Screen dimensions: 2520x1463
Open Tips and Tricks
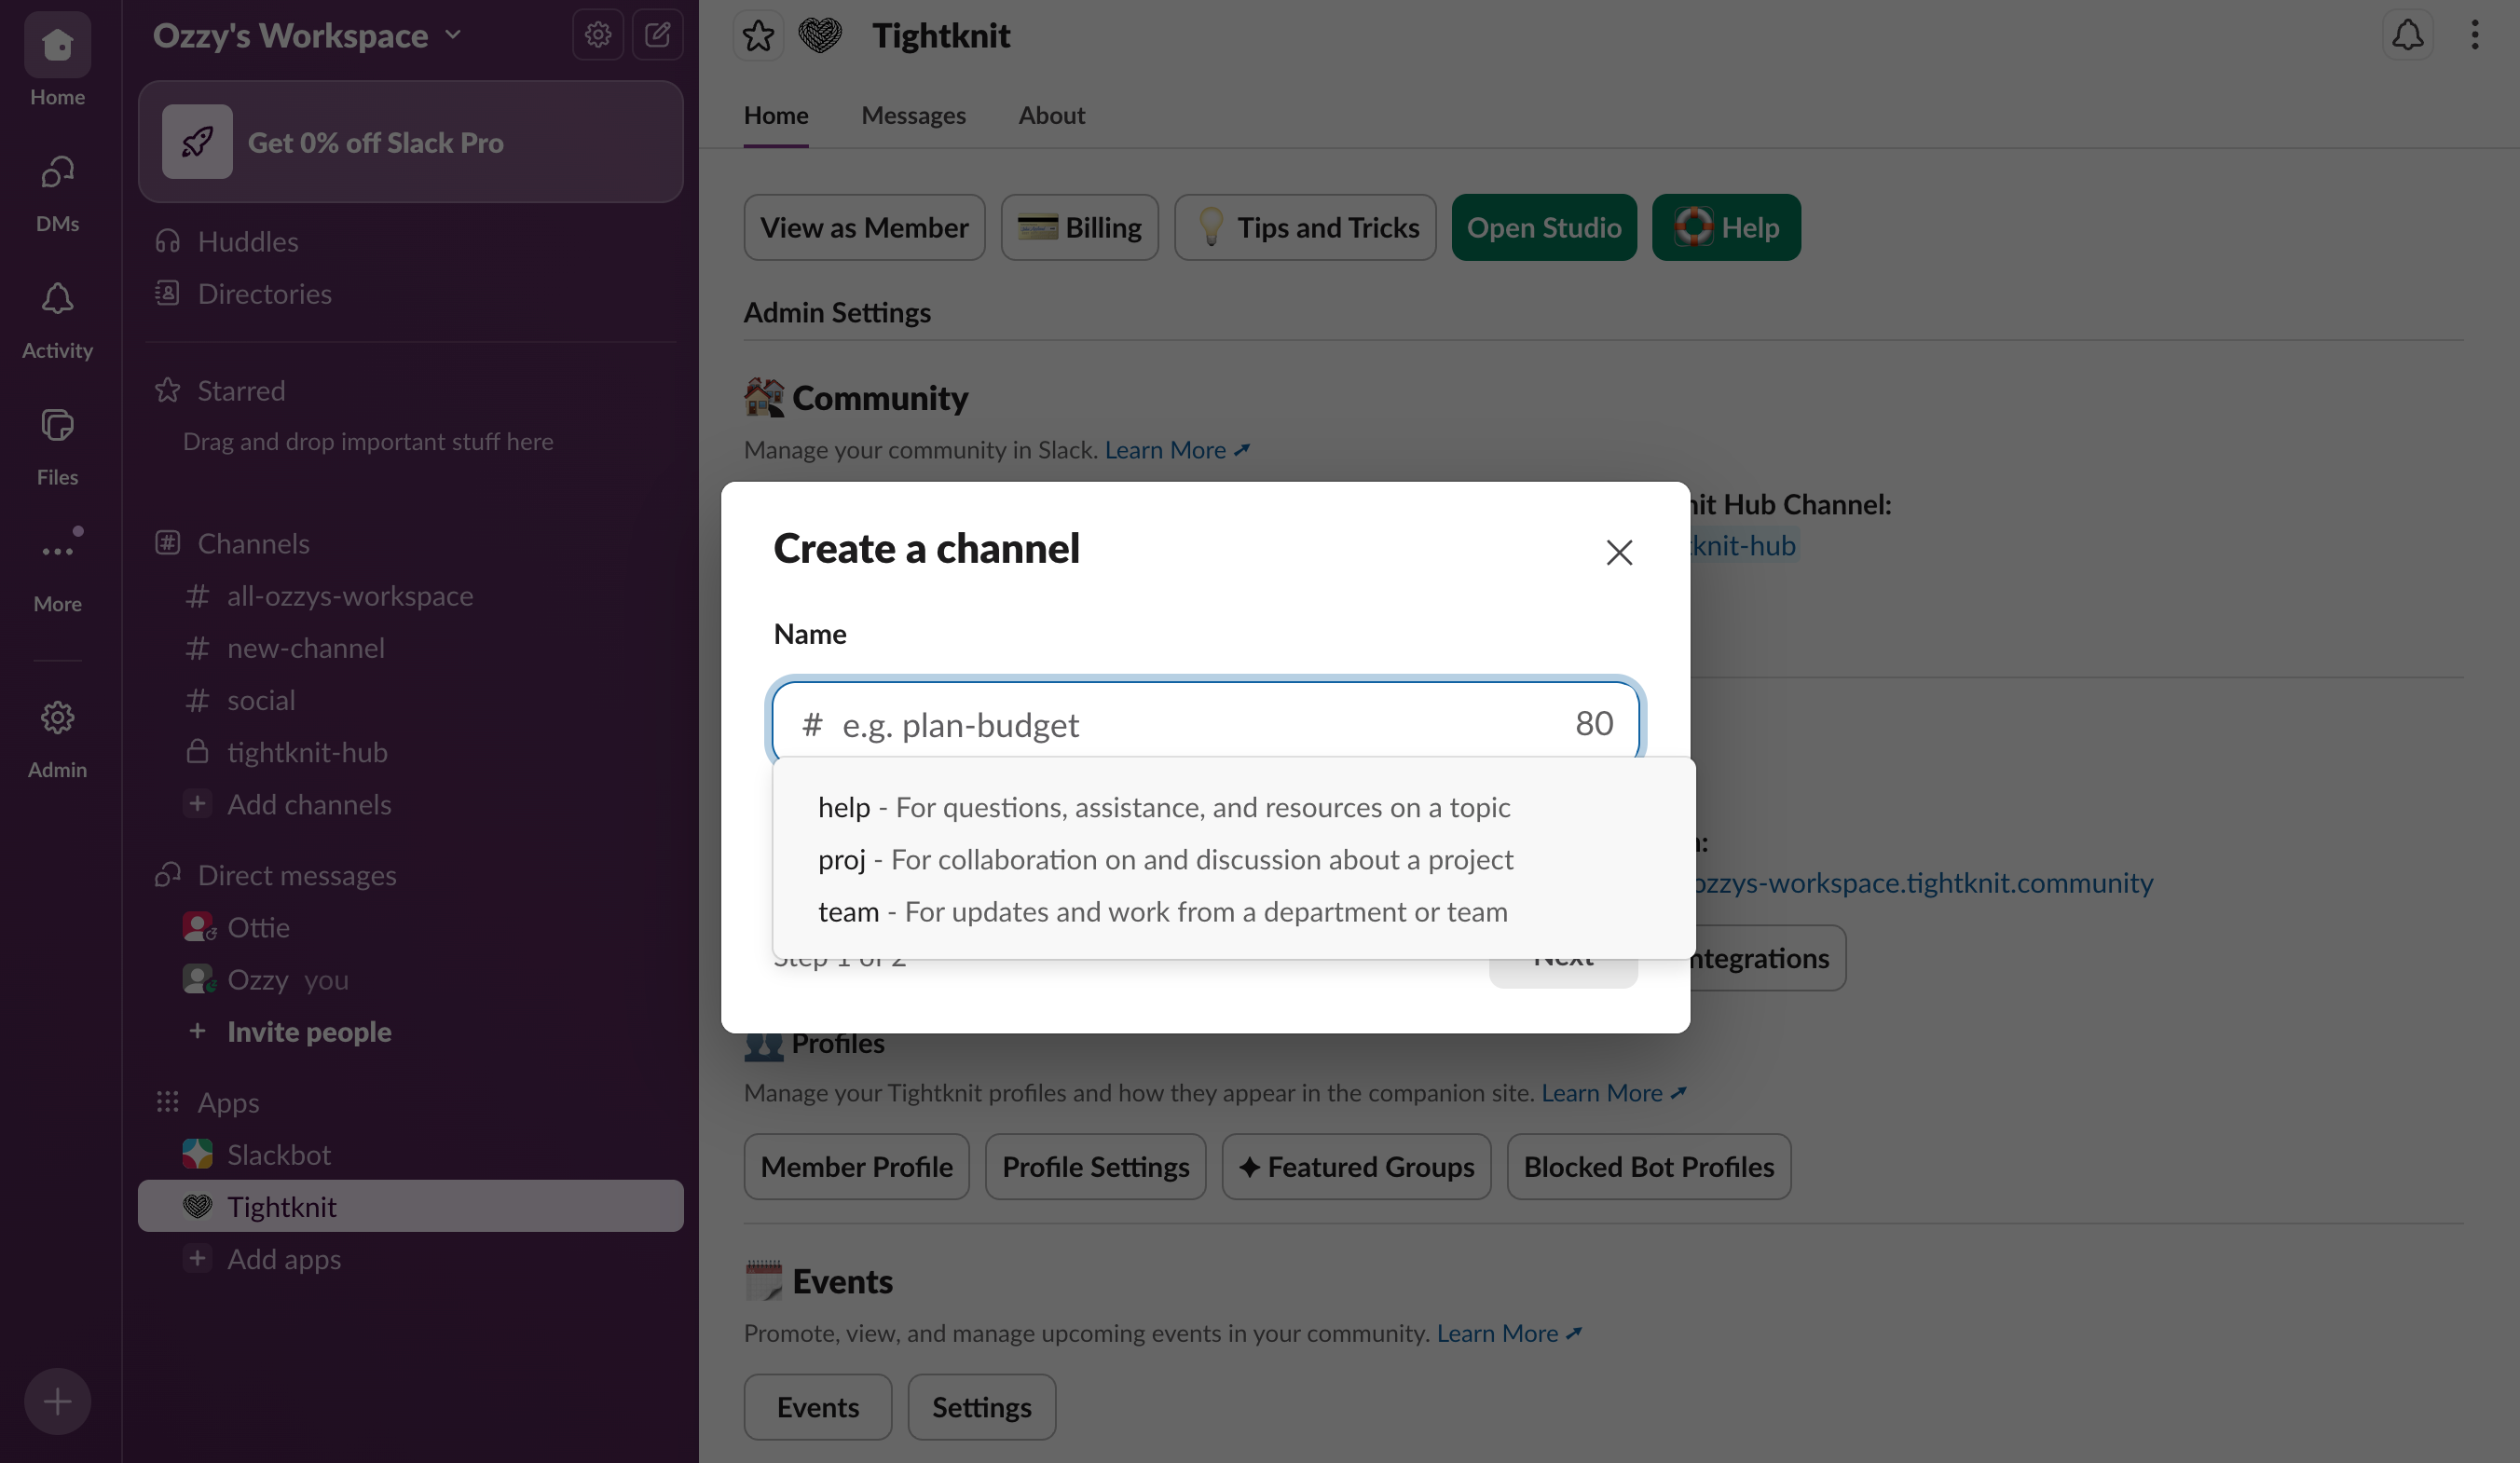(x=1305, y=227)
